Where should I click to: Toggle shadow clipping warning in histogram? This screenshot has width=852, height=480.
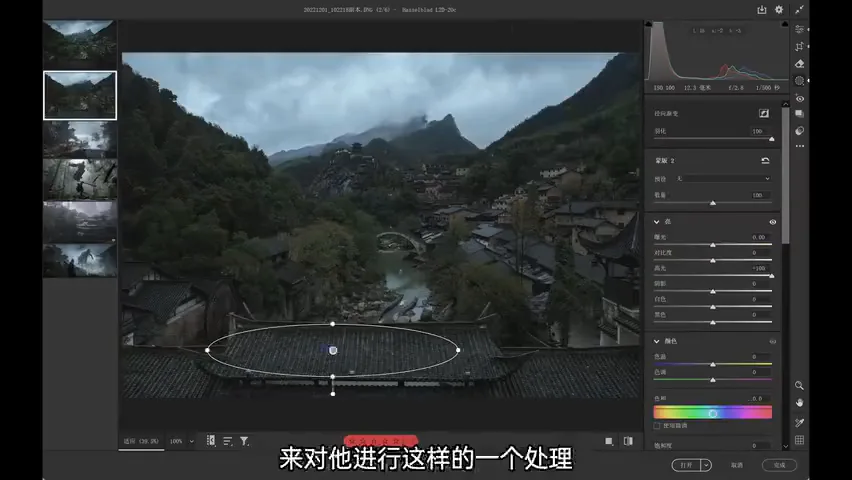click(x=648, y=24)
